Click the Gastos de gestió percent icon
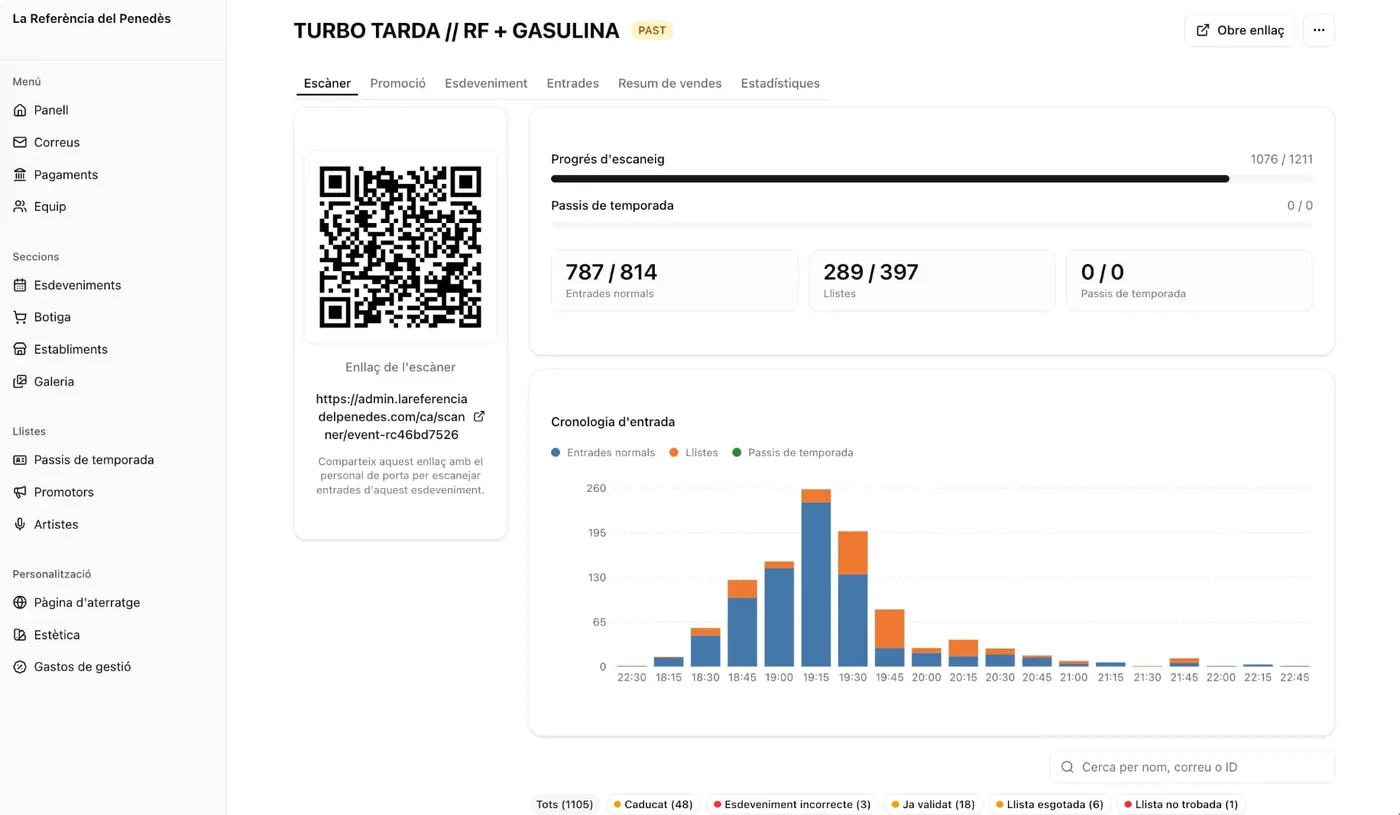This screenshot has height=815, width=1400. coord(20,667)
